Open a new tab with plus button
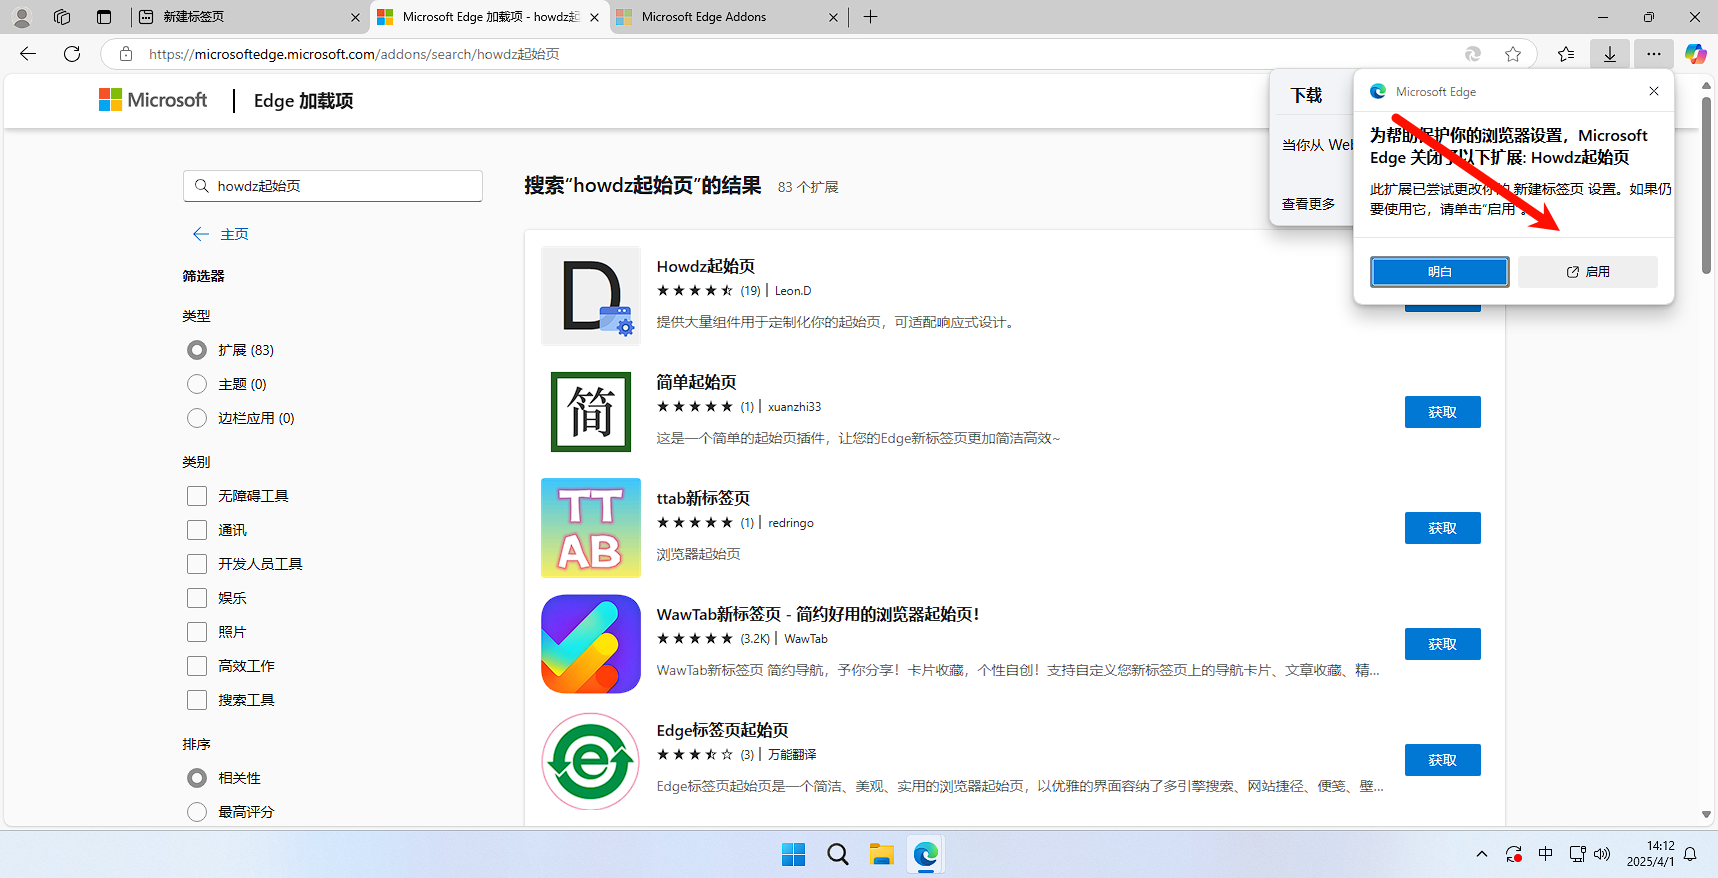The image size is (1718, 878). click(x=871, y=17)
